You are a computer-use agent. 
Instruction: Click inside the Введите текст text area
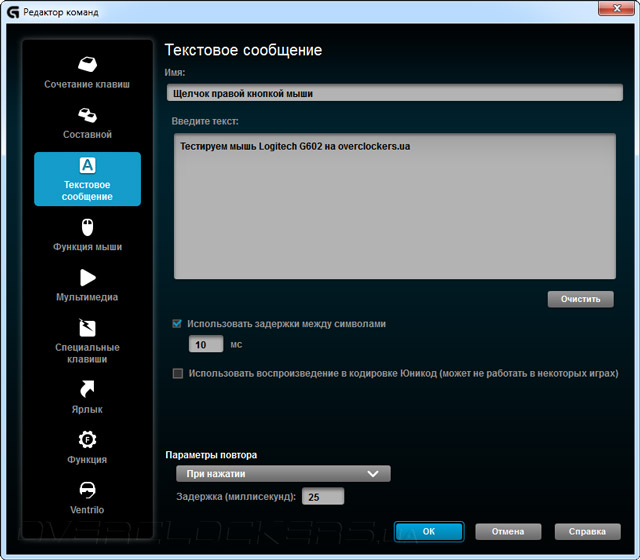click(395, 206)
